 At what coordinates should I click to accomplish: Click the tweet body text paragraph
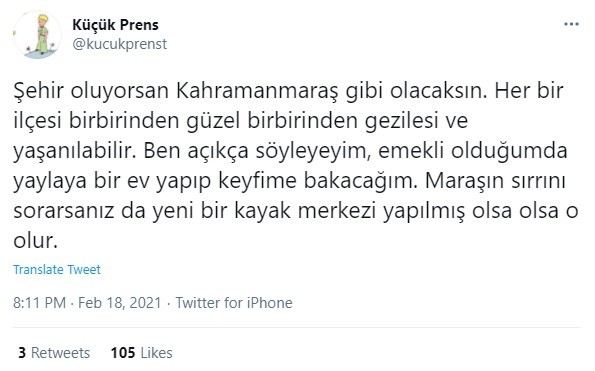[296, 165]
